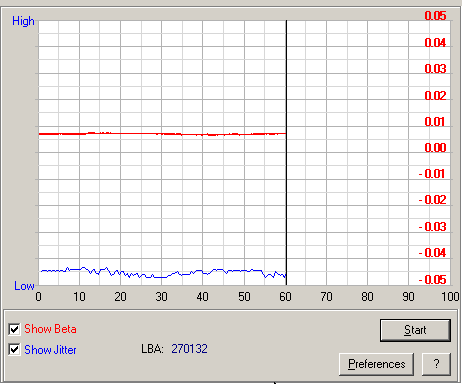The width and height of the screenshot is (462, 384).
Task: Toggle the Show Jitter checkbox
Action: [14, 350]
